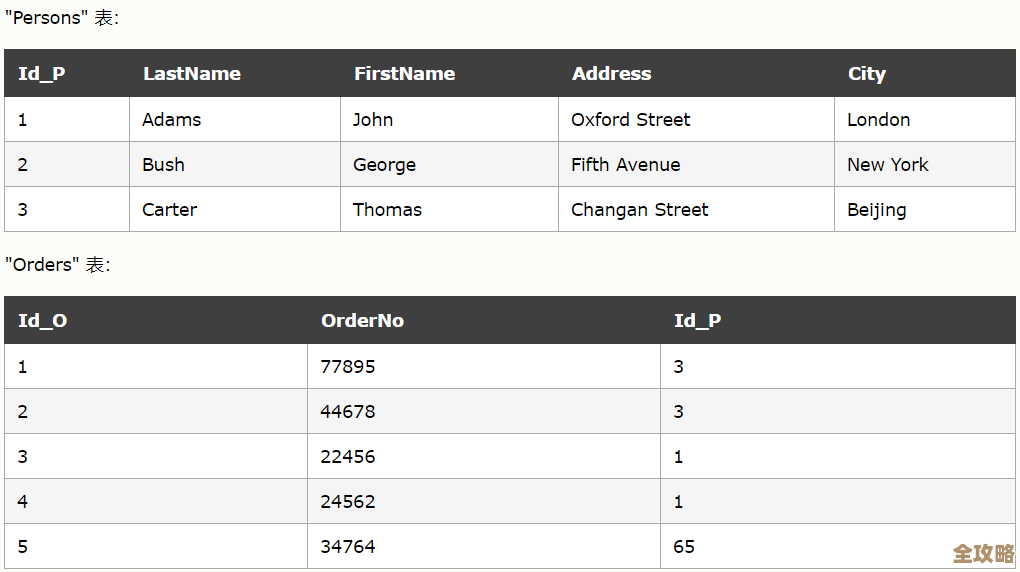1020x572 pixels.
Task: Click the Fifth Avenue address cell
Action: [625, 165]
